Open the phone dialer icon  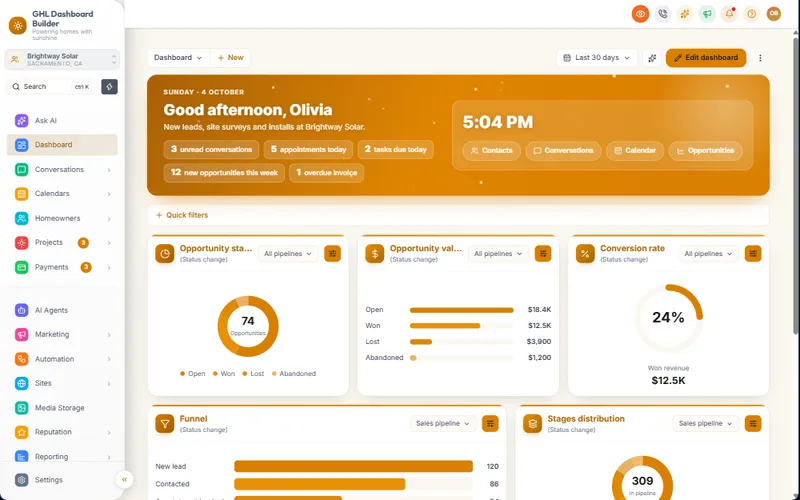[662, 14]
